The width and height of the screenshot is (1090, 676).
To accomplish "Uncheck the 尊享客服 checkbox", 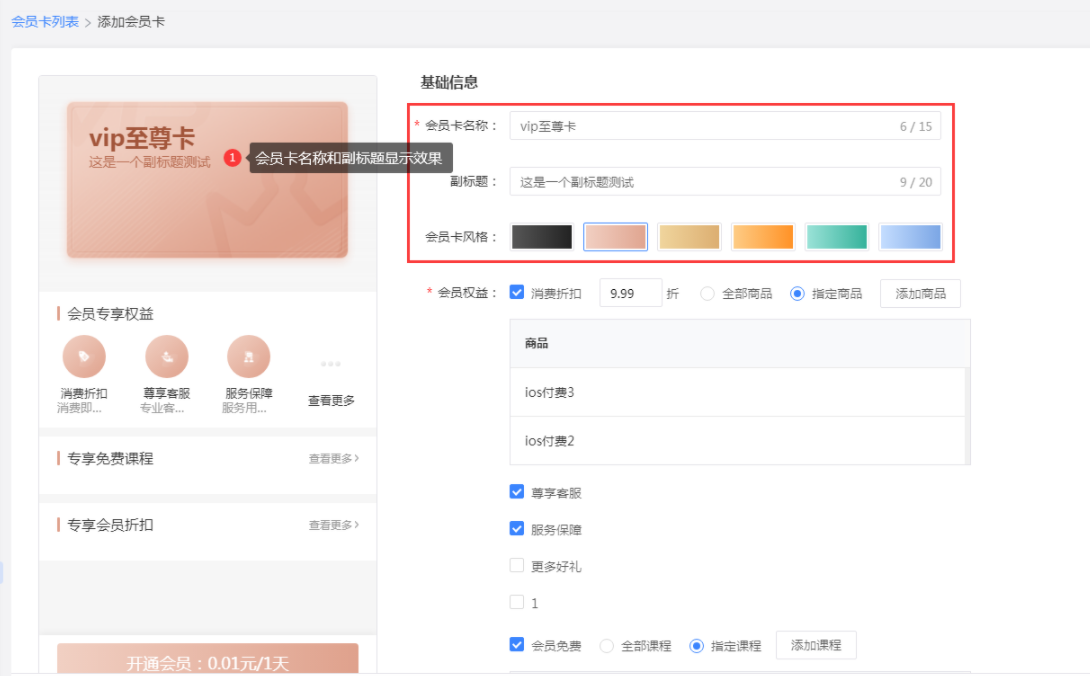I will (x=516, y=492).
